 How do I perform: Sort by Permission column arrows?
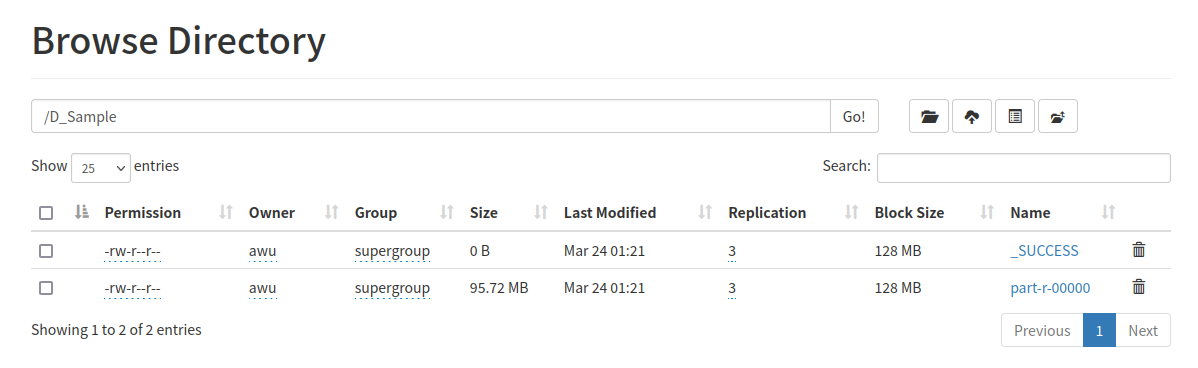pyautogui.click(x=225, y=212)
